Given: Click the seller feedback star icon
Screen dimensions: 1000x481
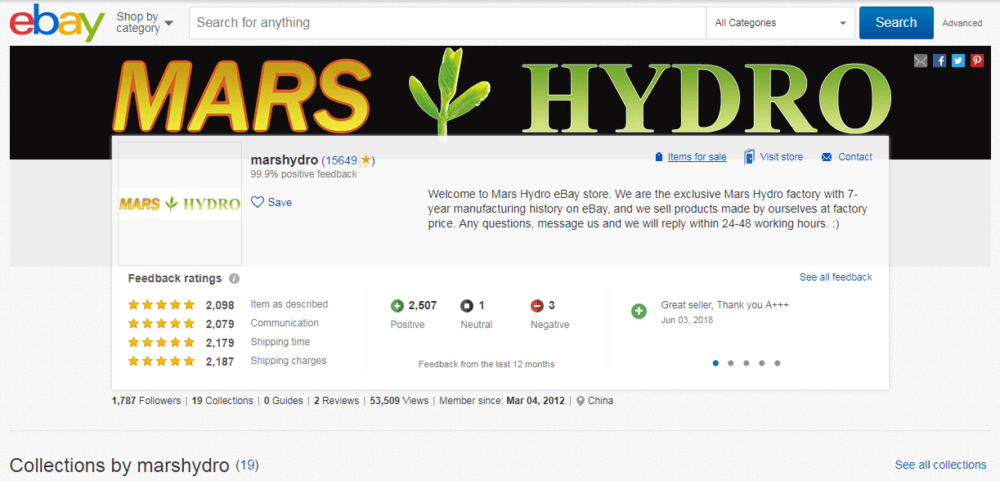Looking at the screenshot, I should click(x=365, y=159).
